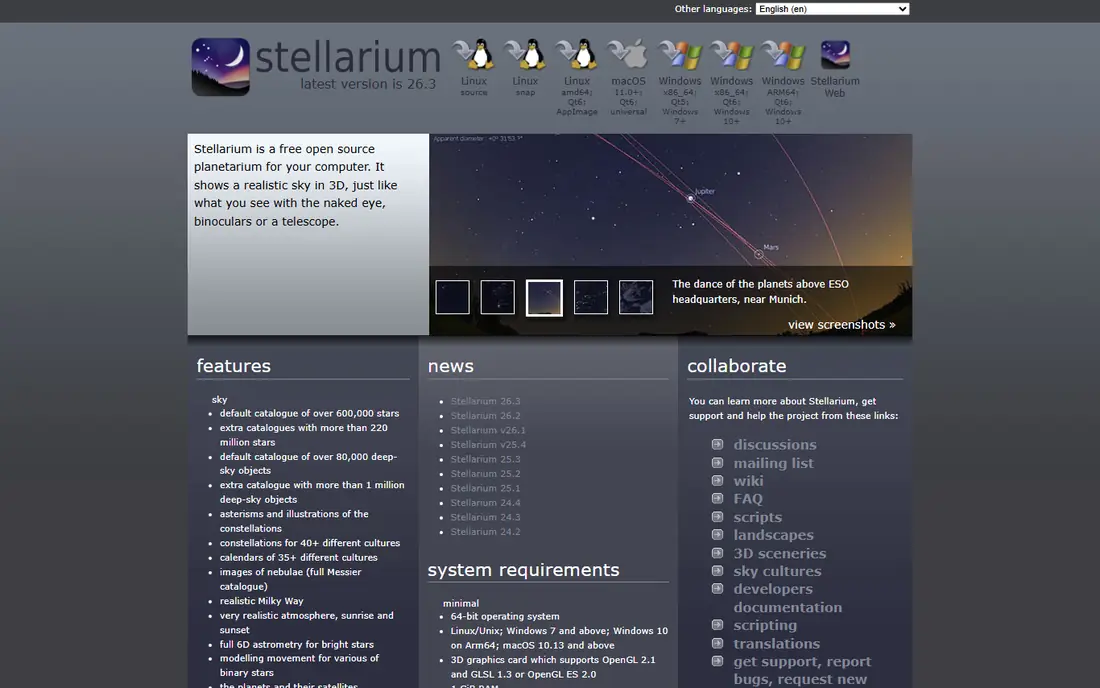Open the Stellarium 25.2 news item
Viewport: 1100px width, 688px height.
(x=485, y=474)
